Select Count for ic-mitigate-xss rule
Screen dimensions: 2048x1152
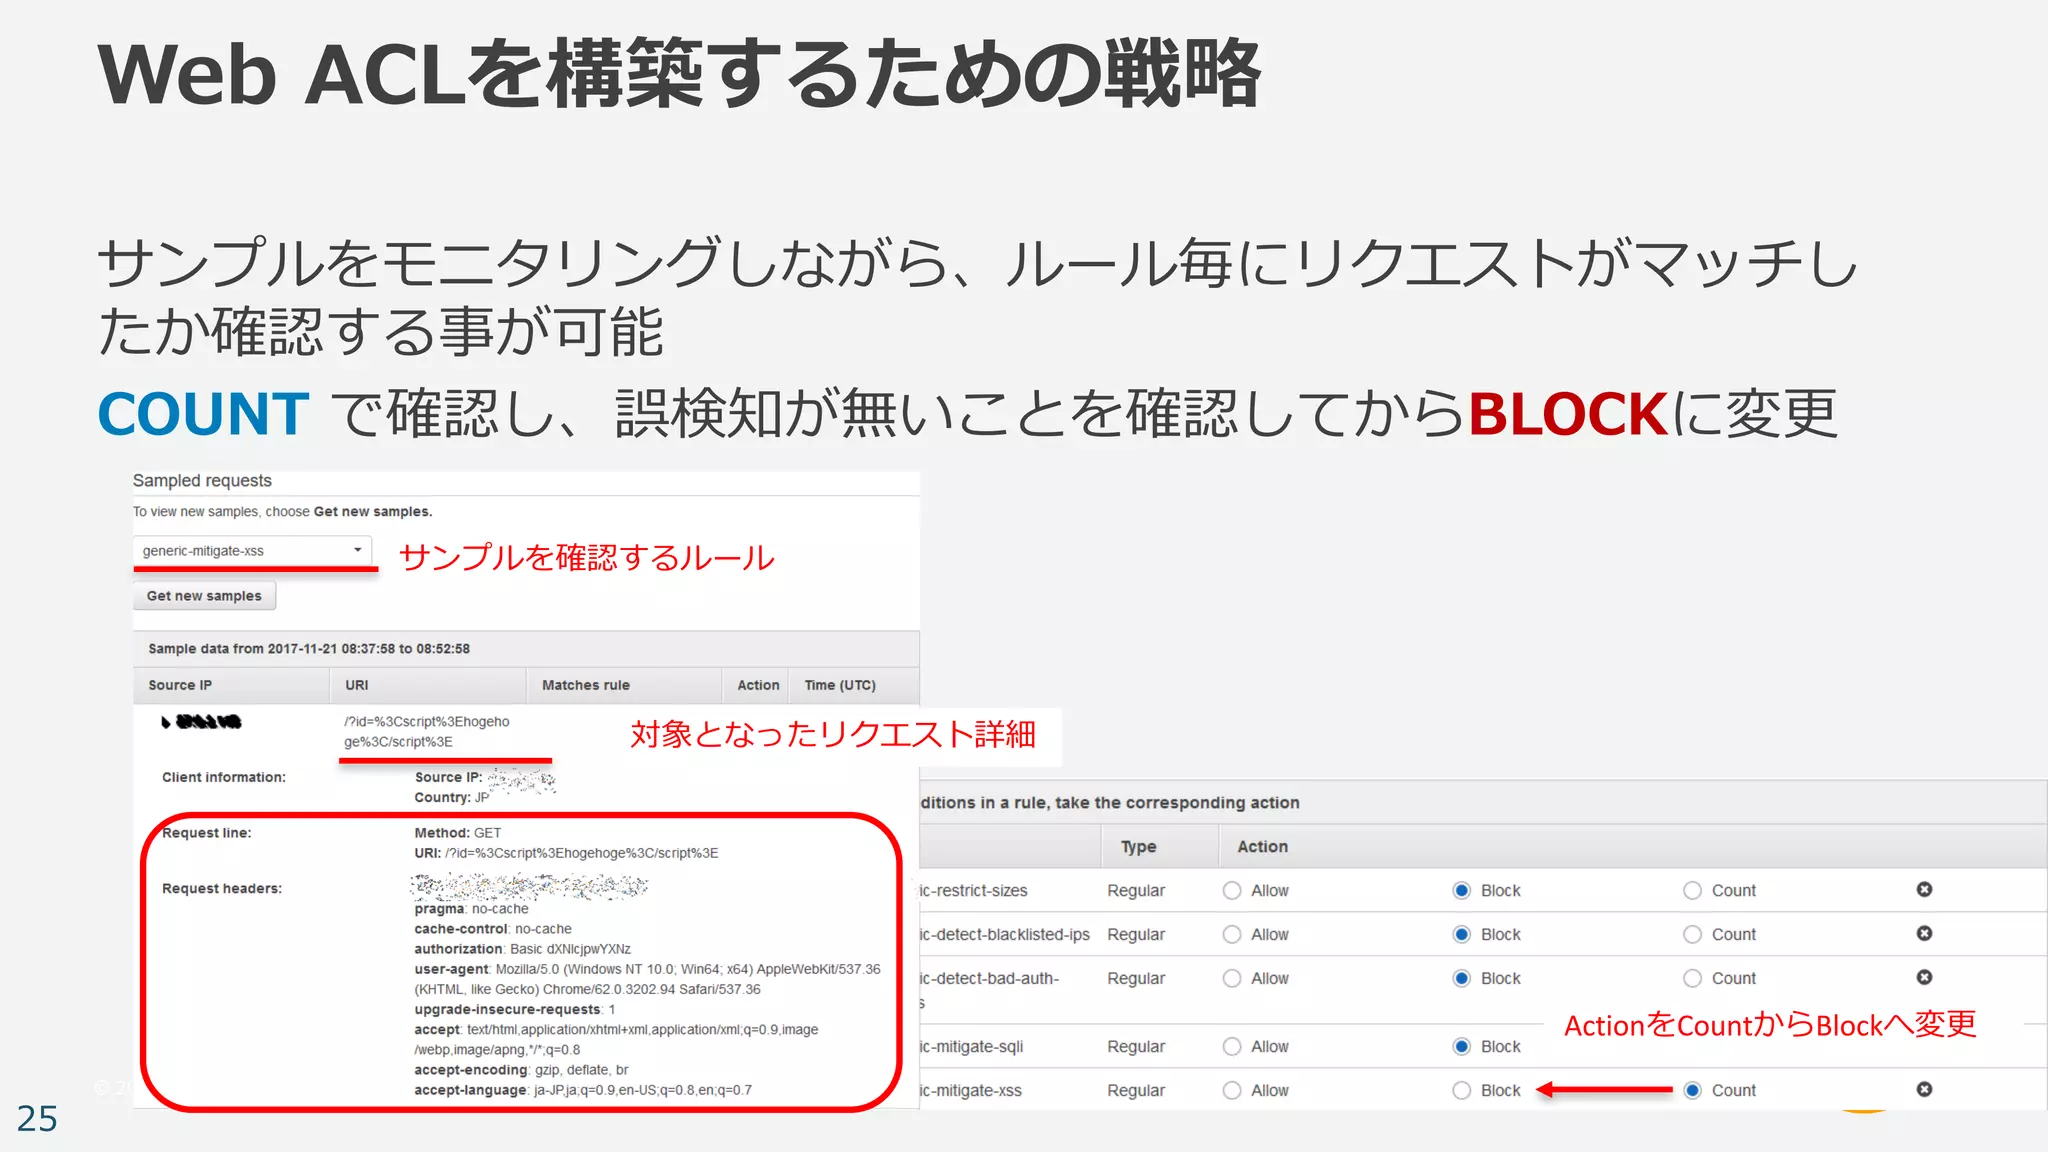click(1692, 1091)
